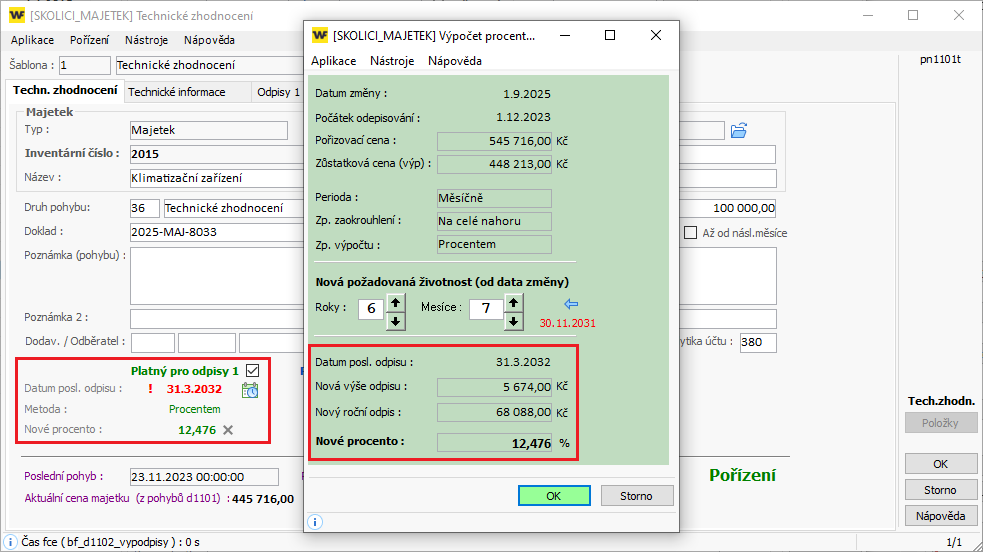
Task: Click the grey X next to Nové procento 12,476
Action: point(228,429)
